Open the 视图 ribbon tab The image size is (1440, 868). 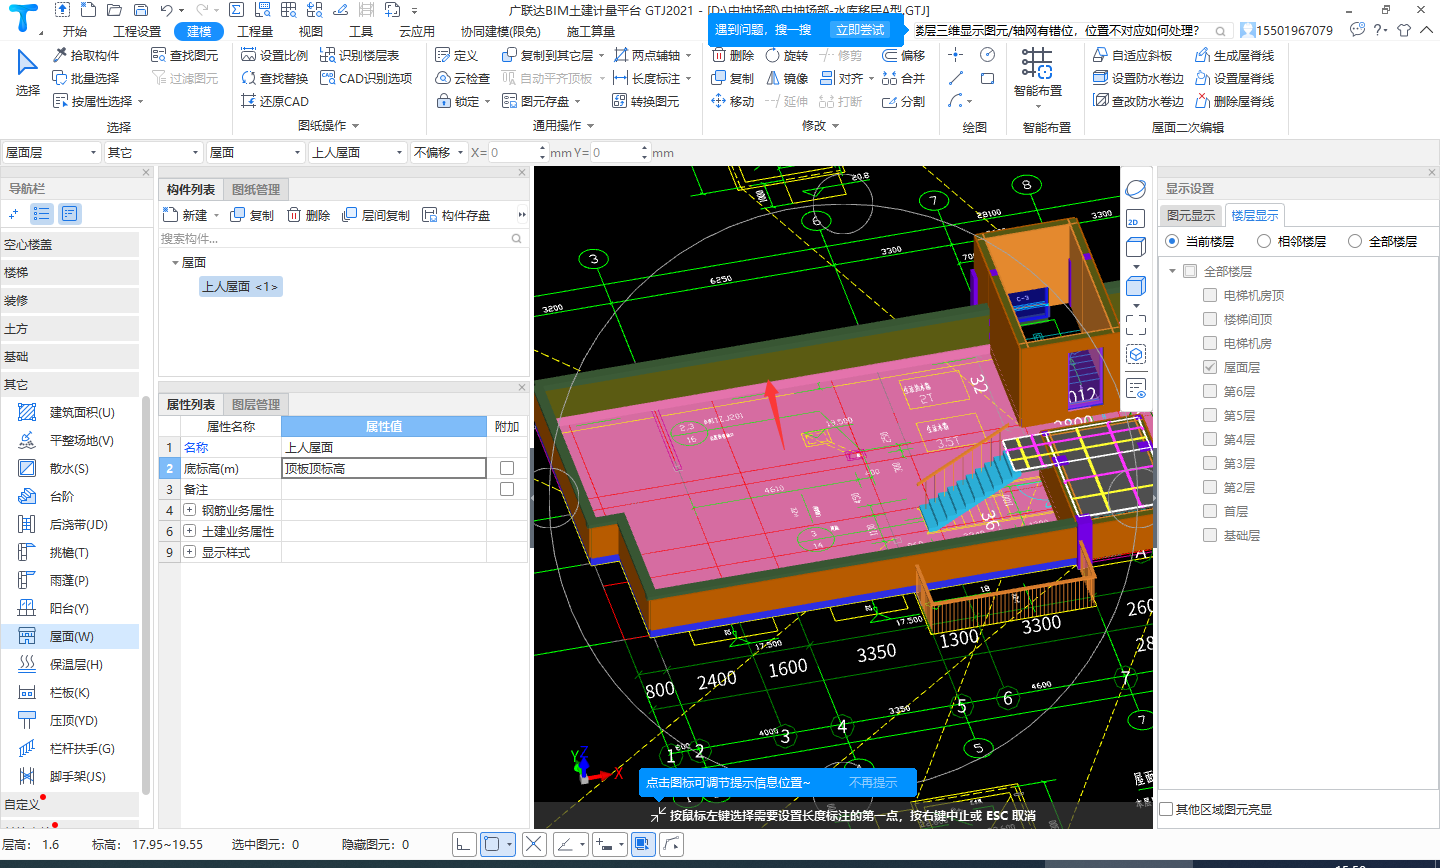pyautogui.click(x=311, y=31)
